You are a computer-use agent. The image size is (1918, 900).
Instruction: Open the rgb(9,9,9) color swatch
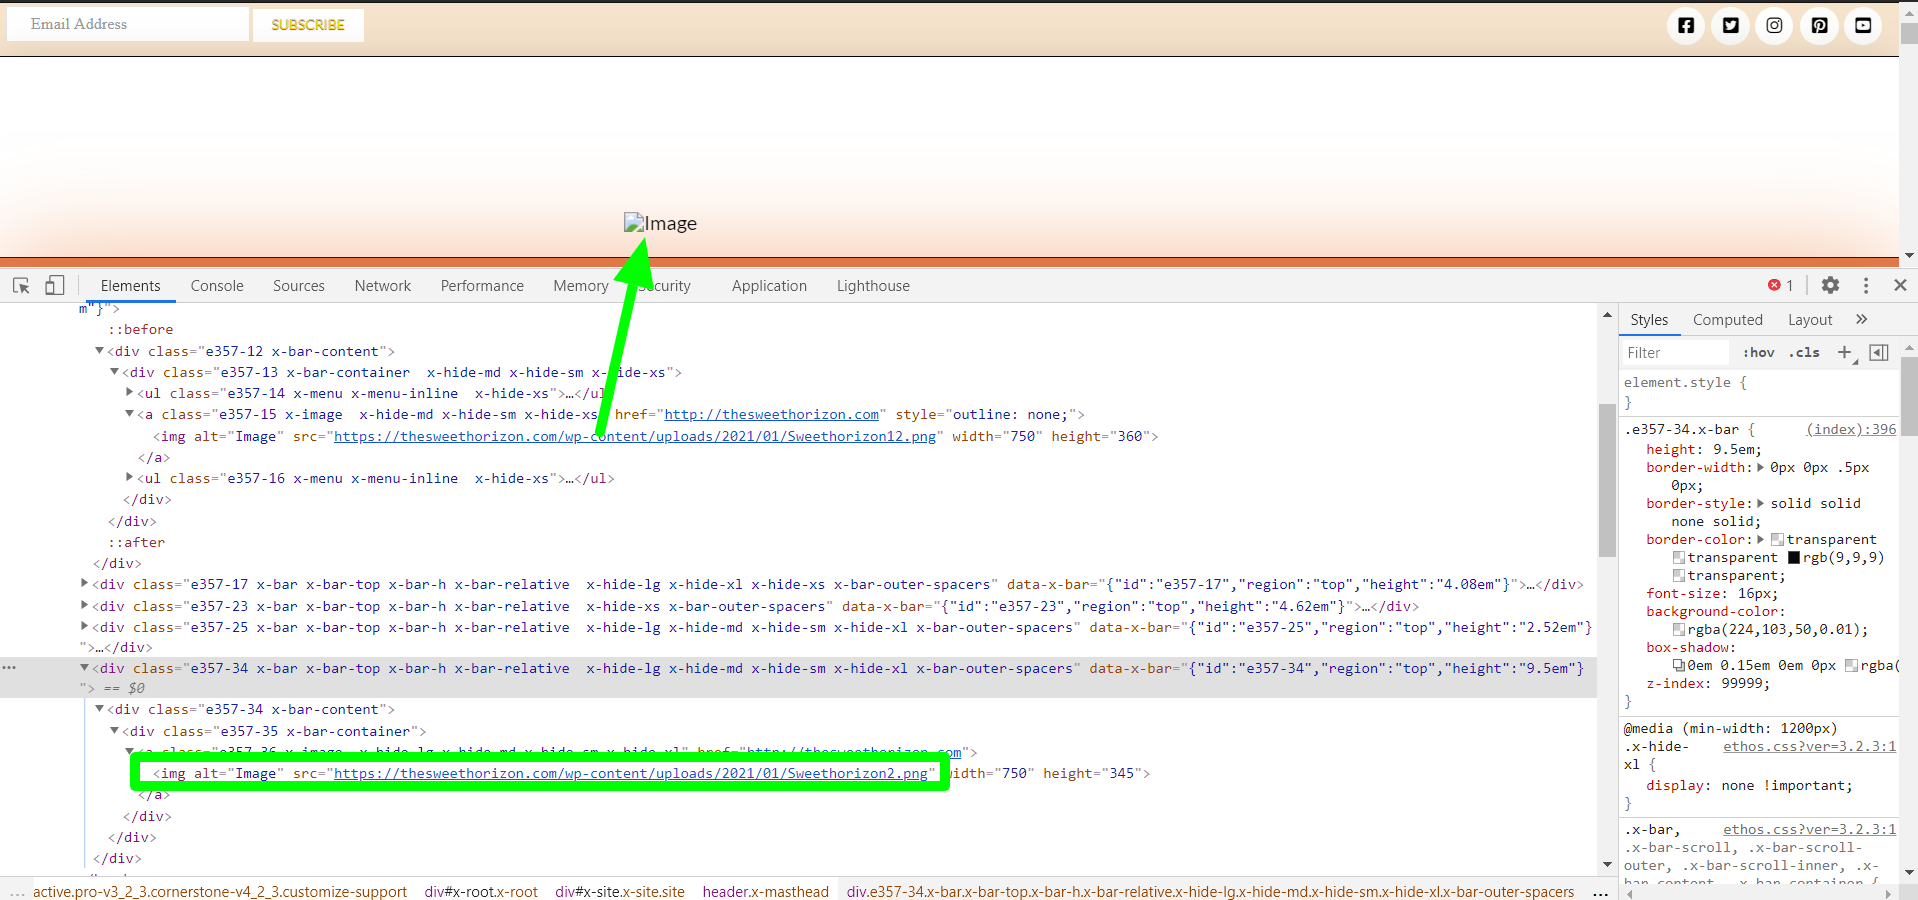click(1794, 558)
